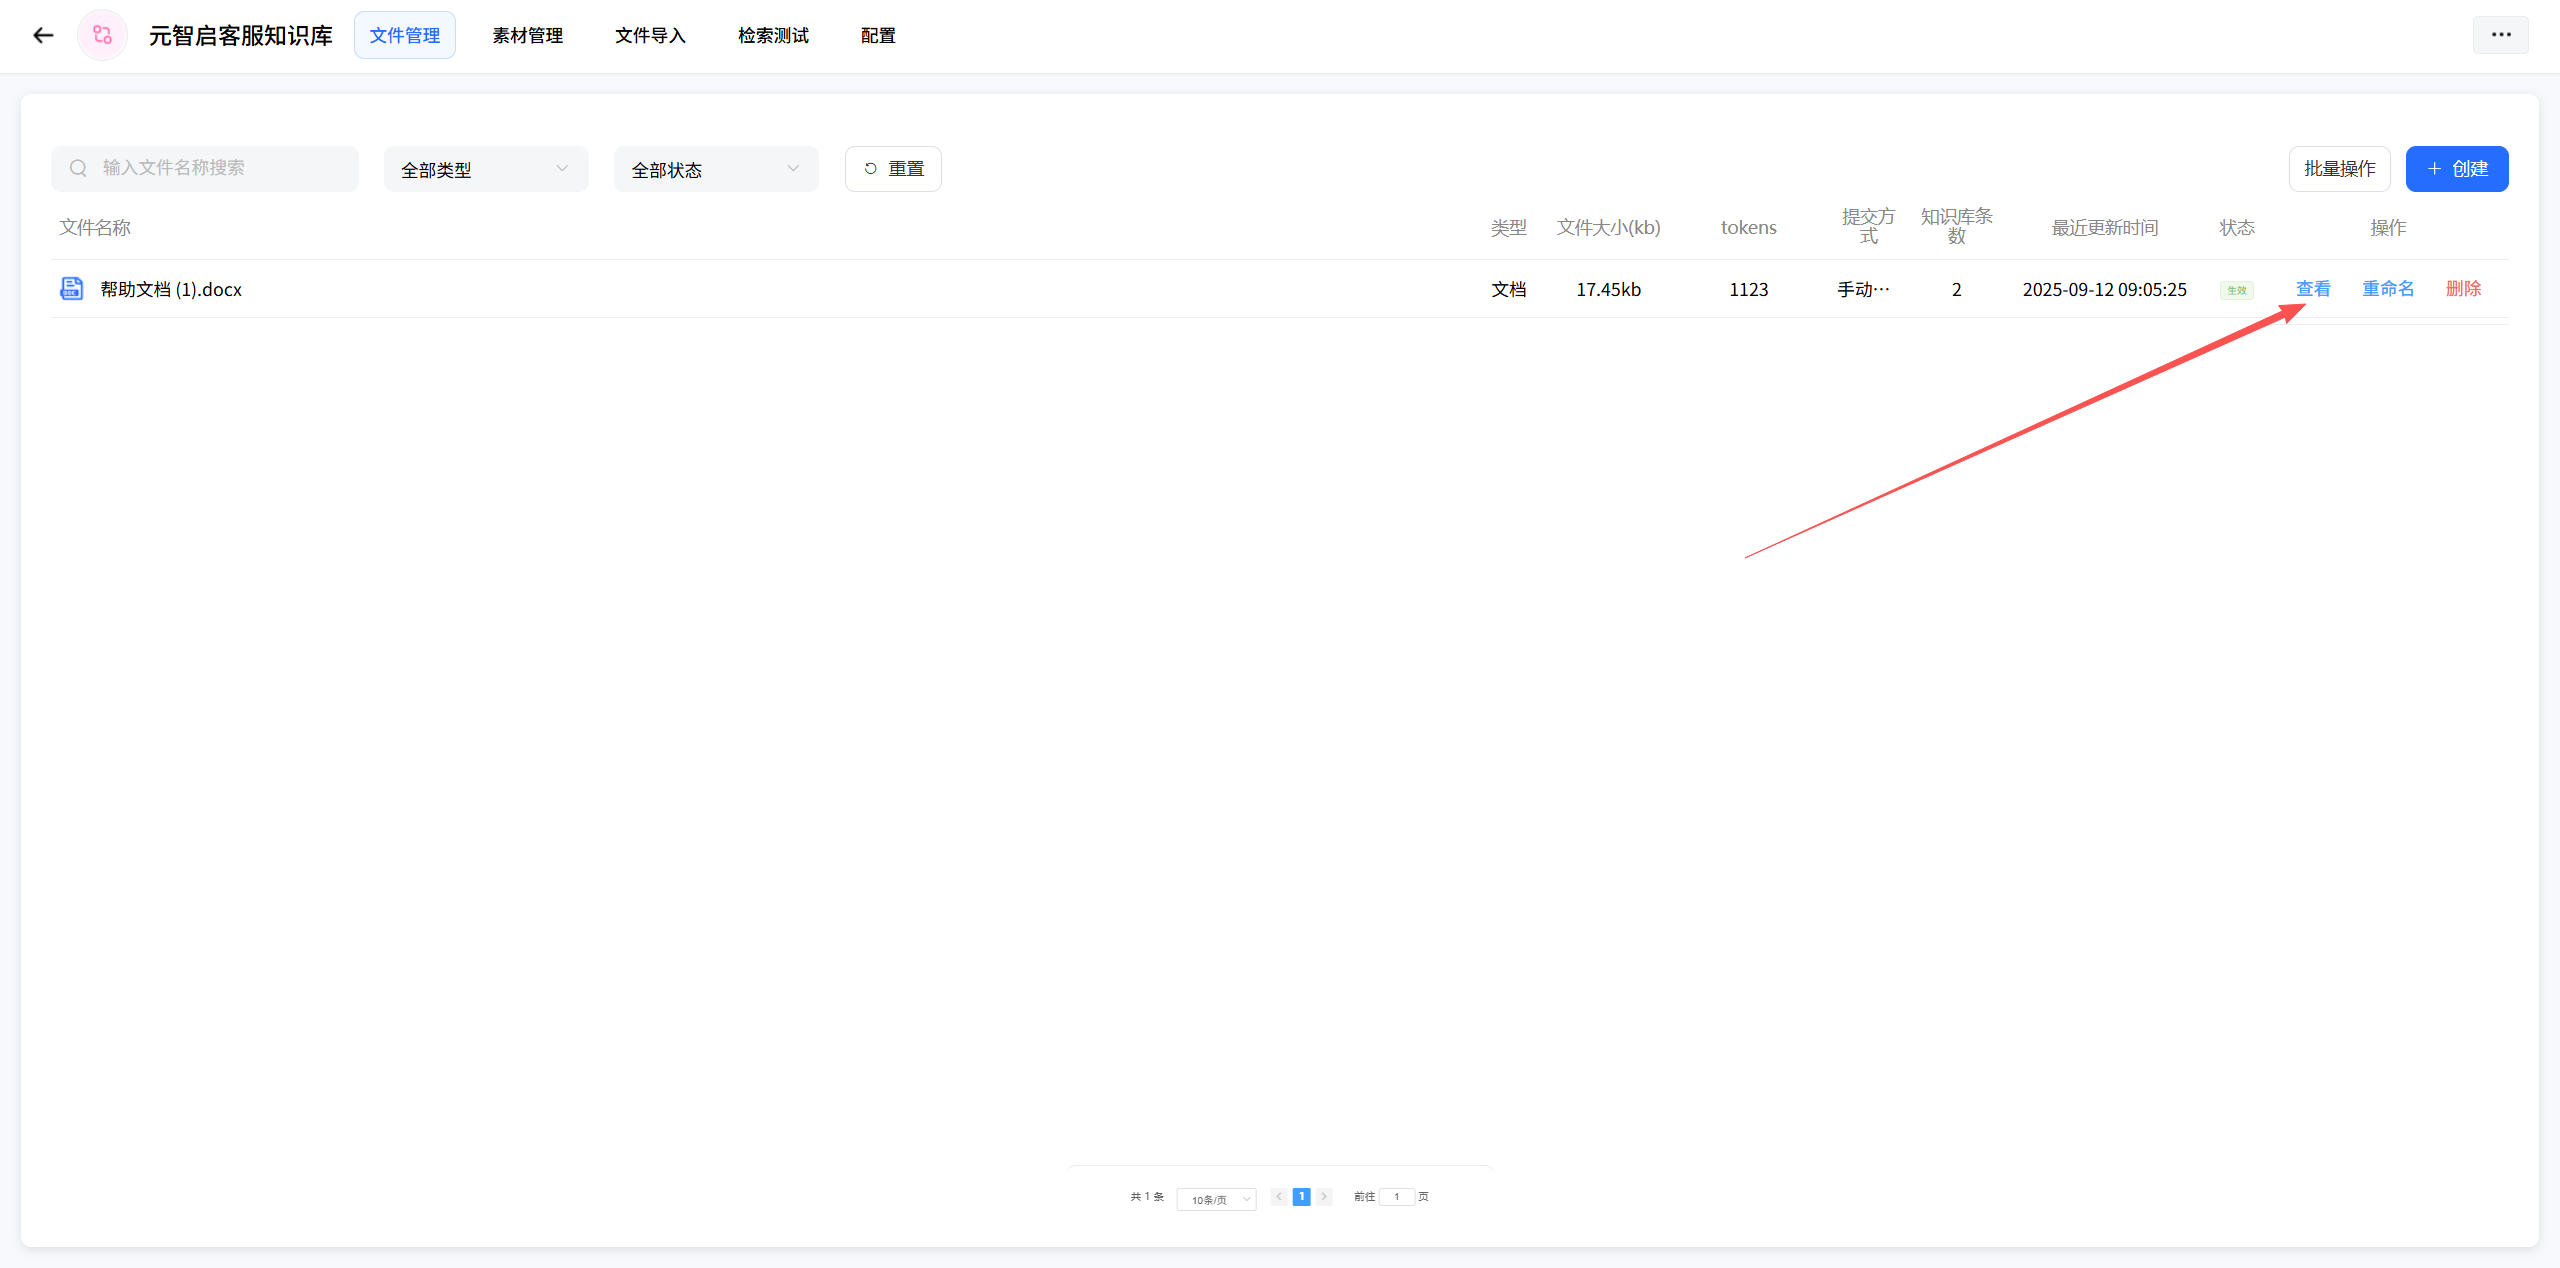Click the 批量操作 batch operation button
This screenshot has width=2560, height=1268.
coord(2339,169)
